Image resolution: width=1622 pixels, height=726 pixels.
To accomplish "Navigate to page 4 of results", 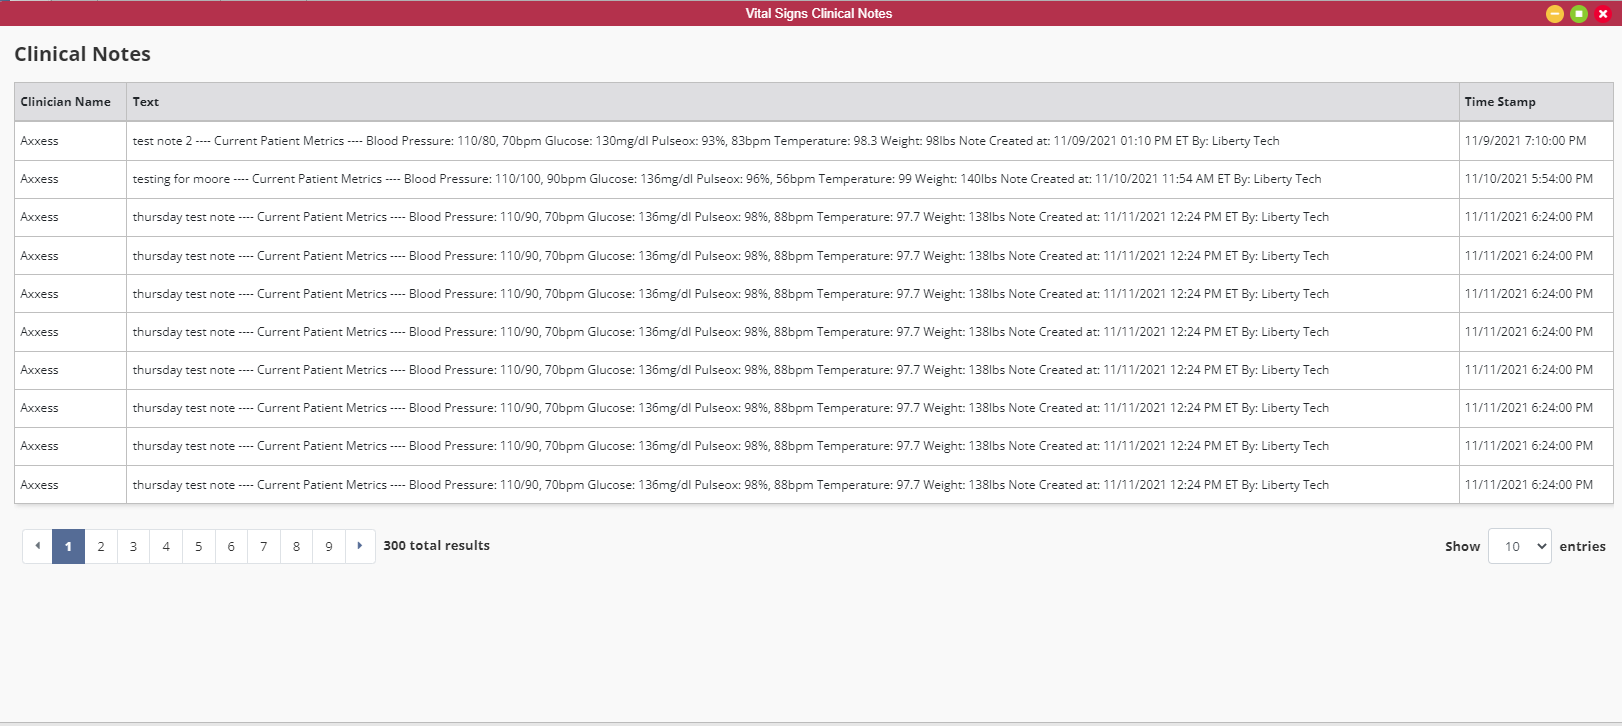I will 166,546.
